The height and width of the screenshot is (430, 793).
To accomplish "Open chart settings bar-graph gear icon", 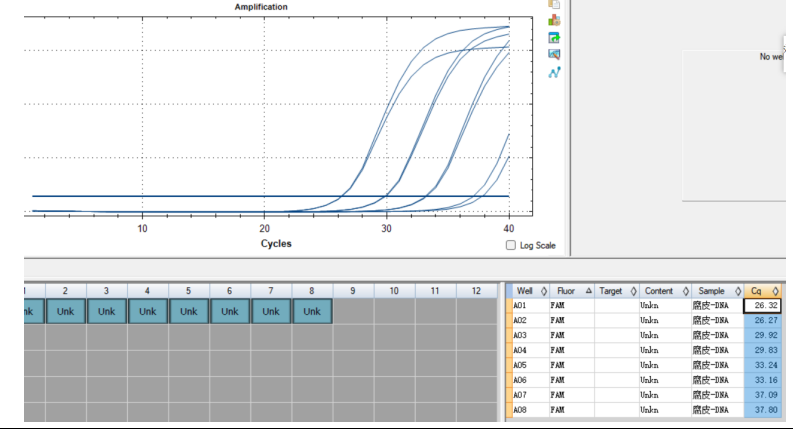I will click(x=554, y=21).
